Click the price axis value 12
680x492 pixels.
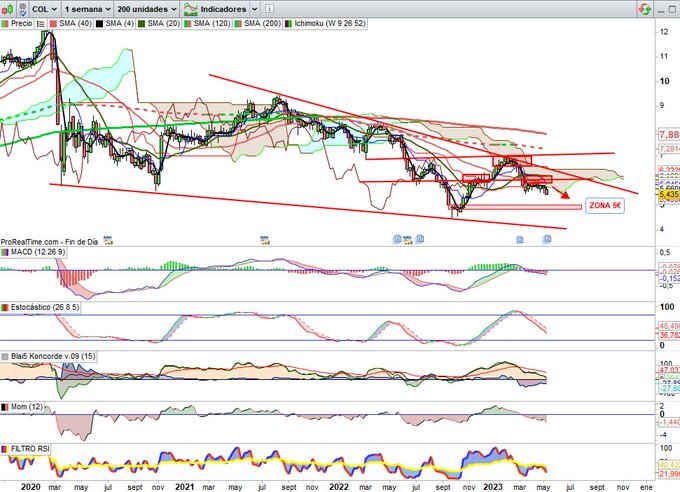click(x=664, y=31)
